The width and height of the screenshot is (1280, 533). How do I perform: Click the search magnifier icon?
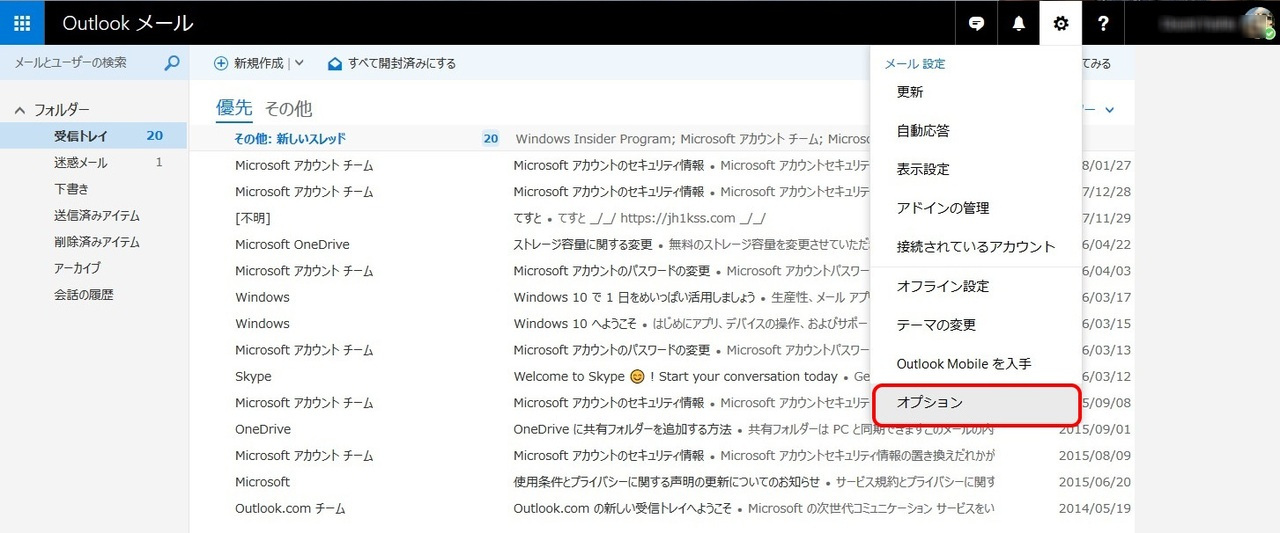[172, 63]
